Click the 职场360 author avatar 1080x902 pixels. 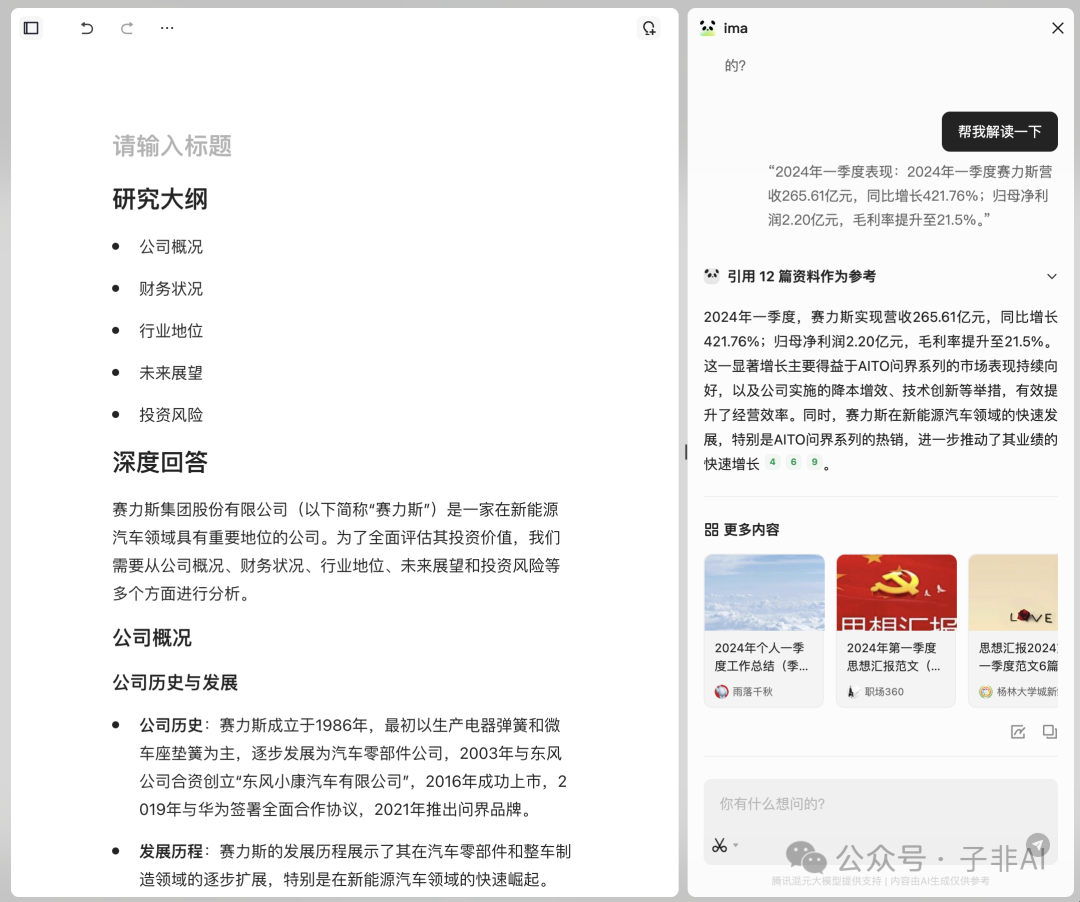853,691
